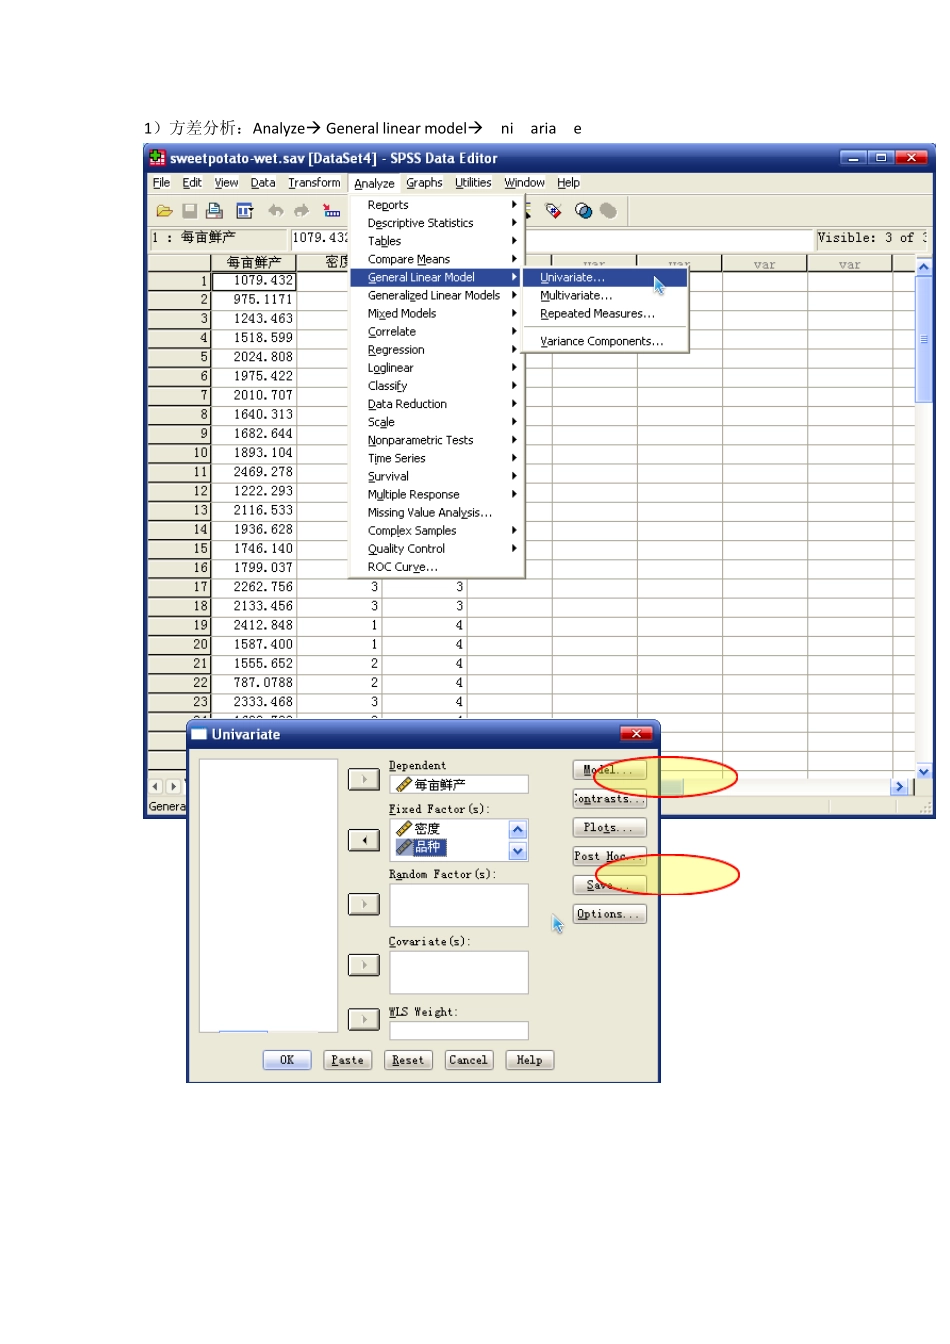Open the Help menu in menu bar

click(568, 183)
